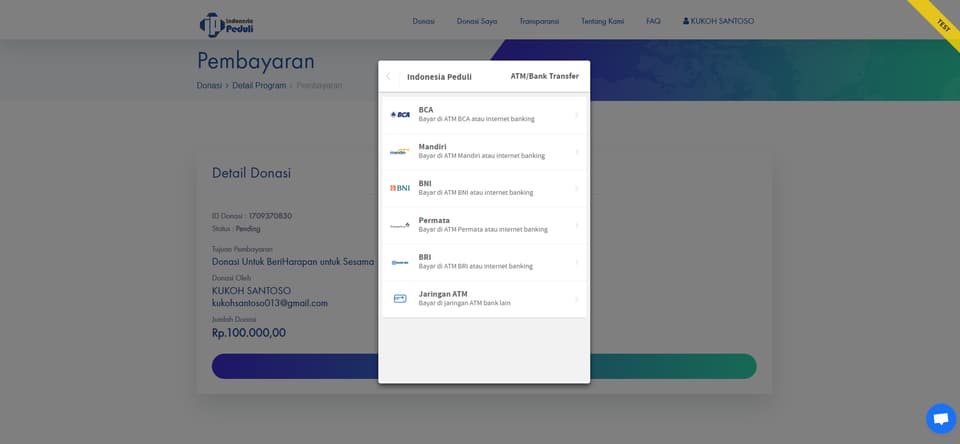Click the email kukohsantoso013@gmail.com
The width and height of the screenshot is (960, 444).
[x=270, y=303]
